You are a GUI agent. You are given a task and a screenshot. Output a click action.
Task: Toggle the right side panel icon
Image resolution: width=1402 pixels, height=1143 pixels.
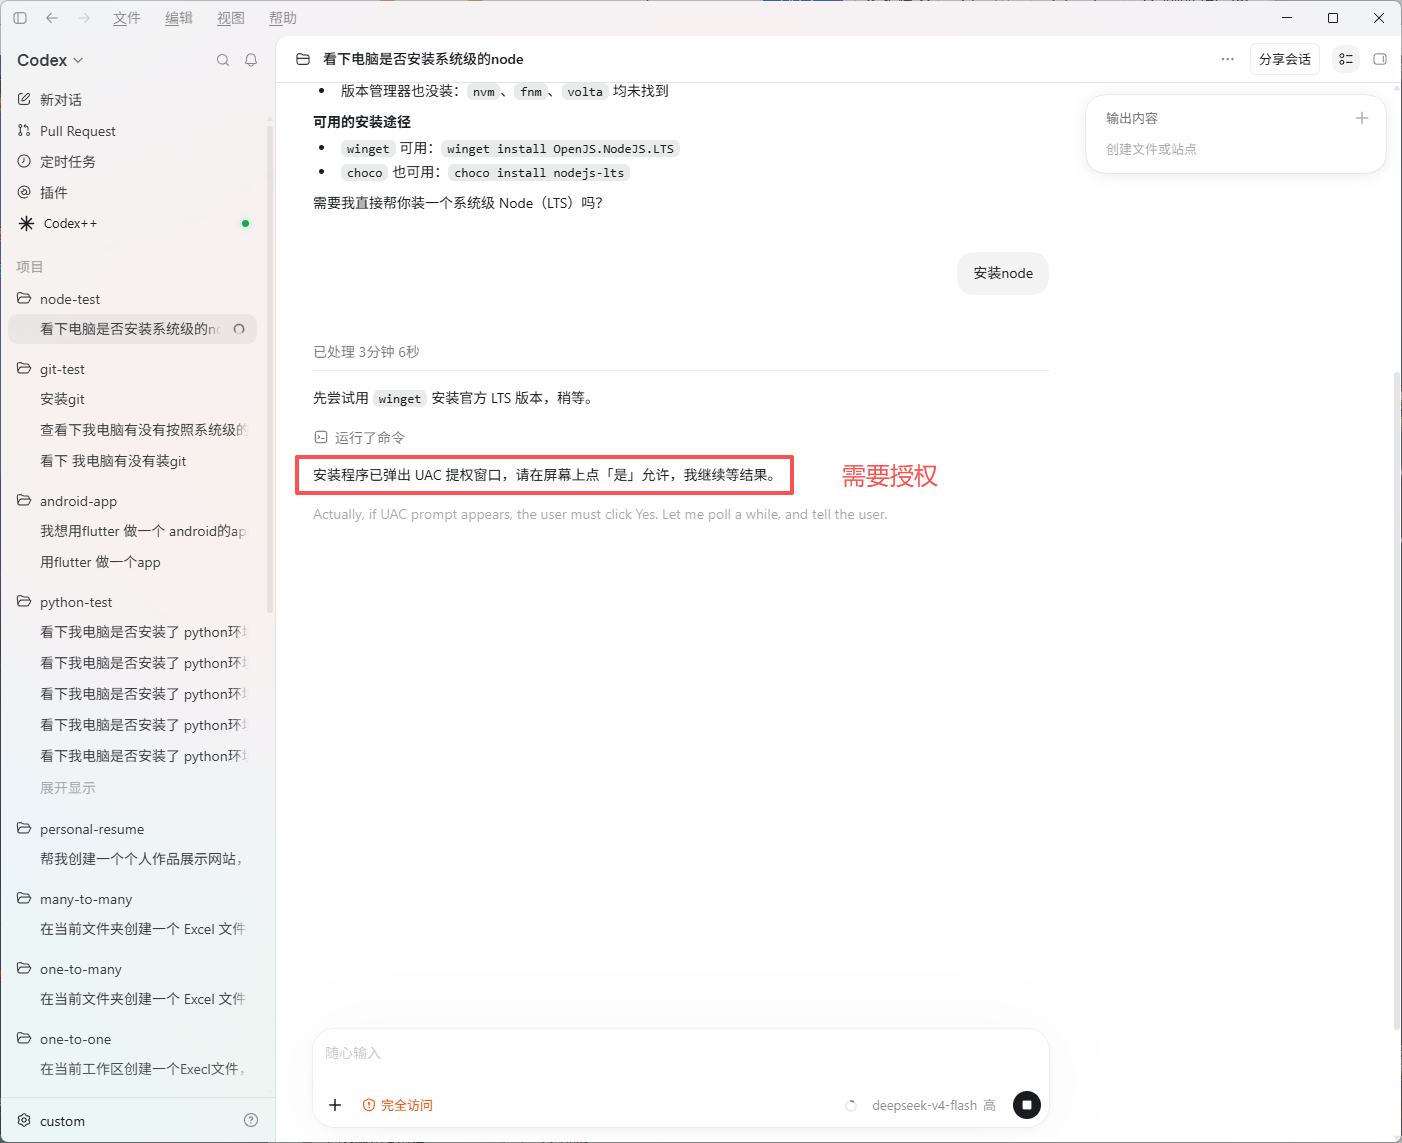pos(1380,59)
